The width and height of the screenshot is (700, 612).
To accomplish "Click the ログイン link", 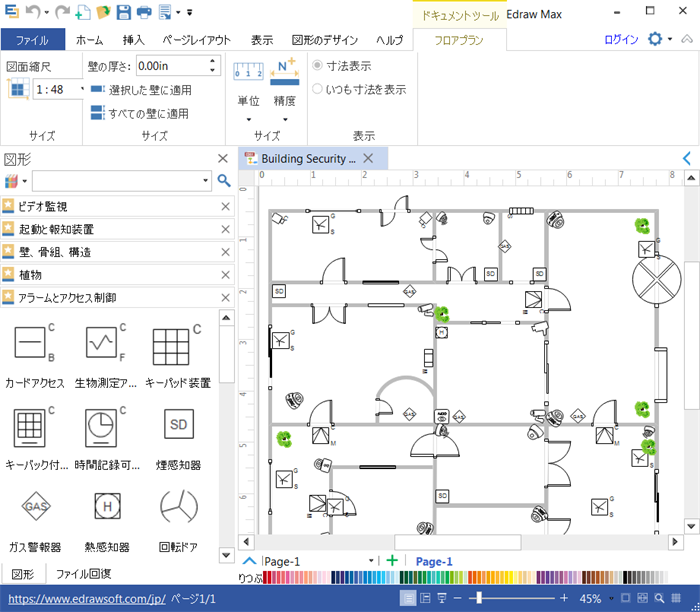I will [x=621, y=40].
